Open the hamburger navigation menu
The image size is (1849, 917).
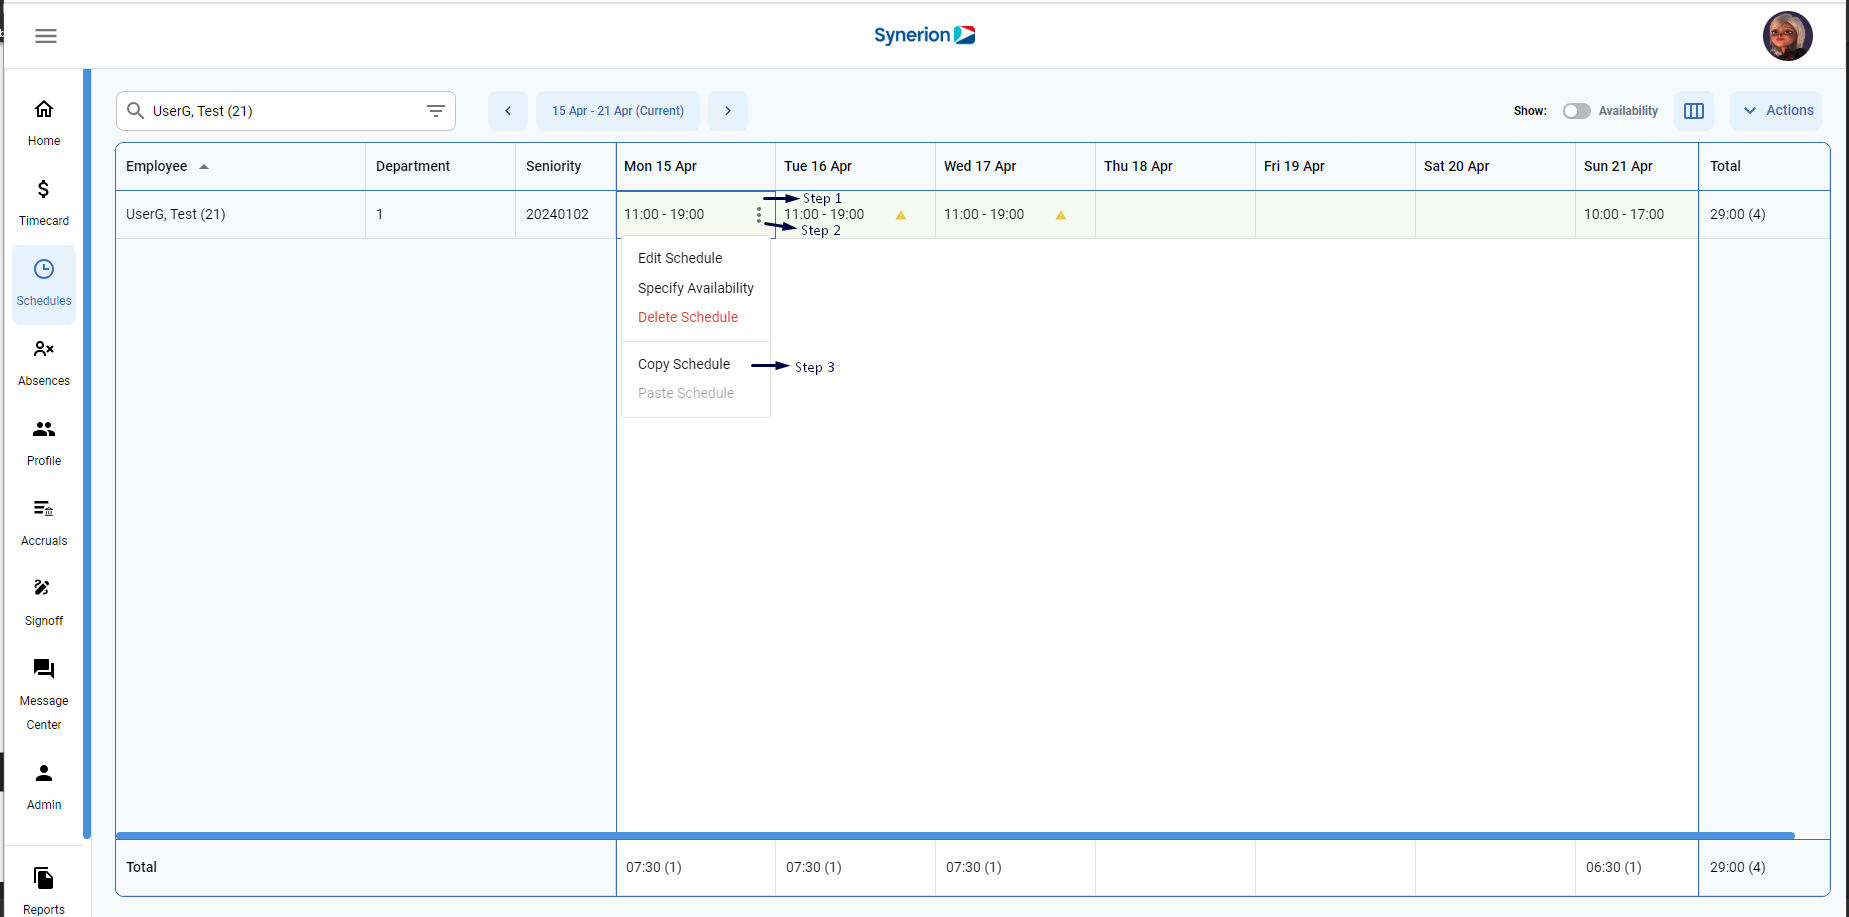pyautogui.click(x=46, y=36)
